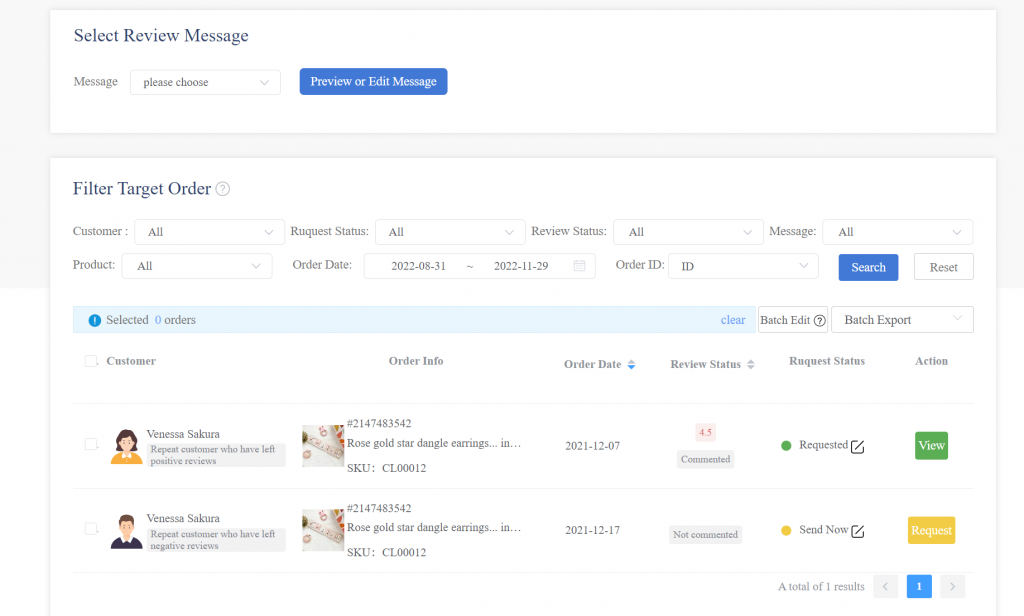Open the Message 'please choose' dropdown

coord(205,82)
